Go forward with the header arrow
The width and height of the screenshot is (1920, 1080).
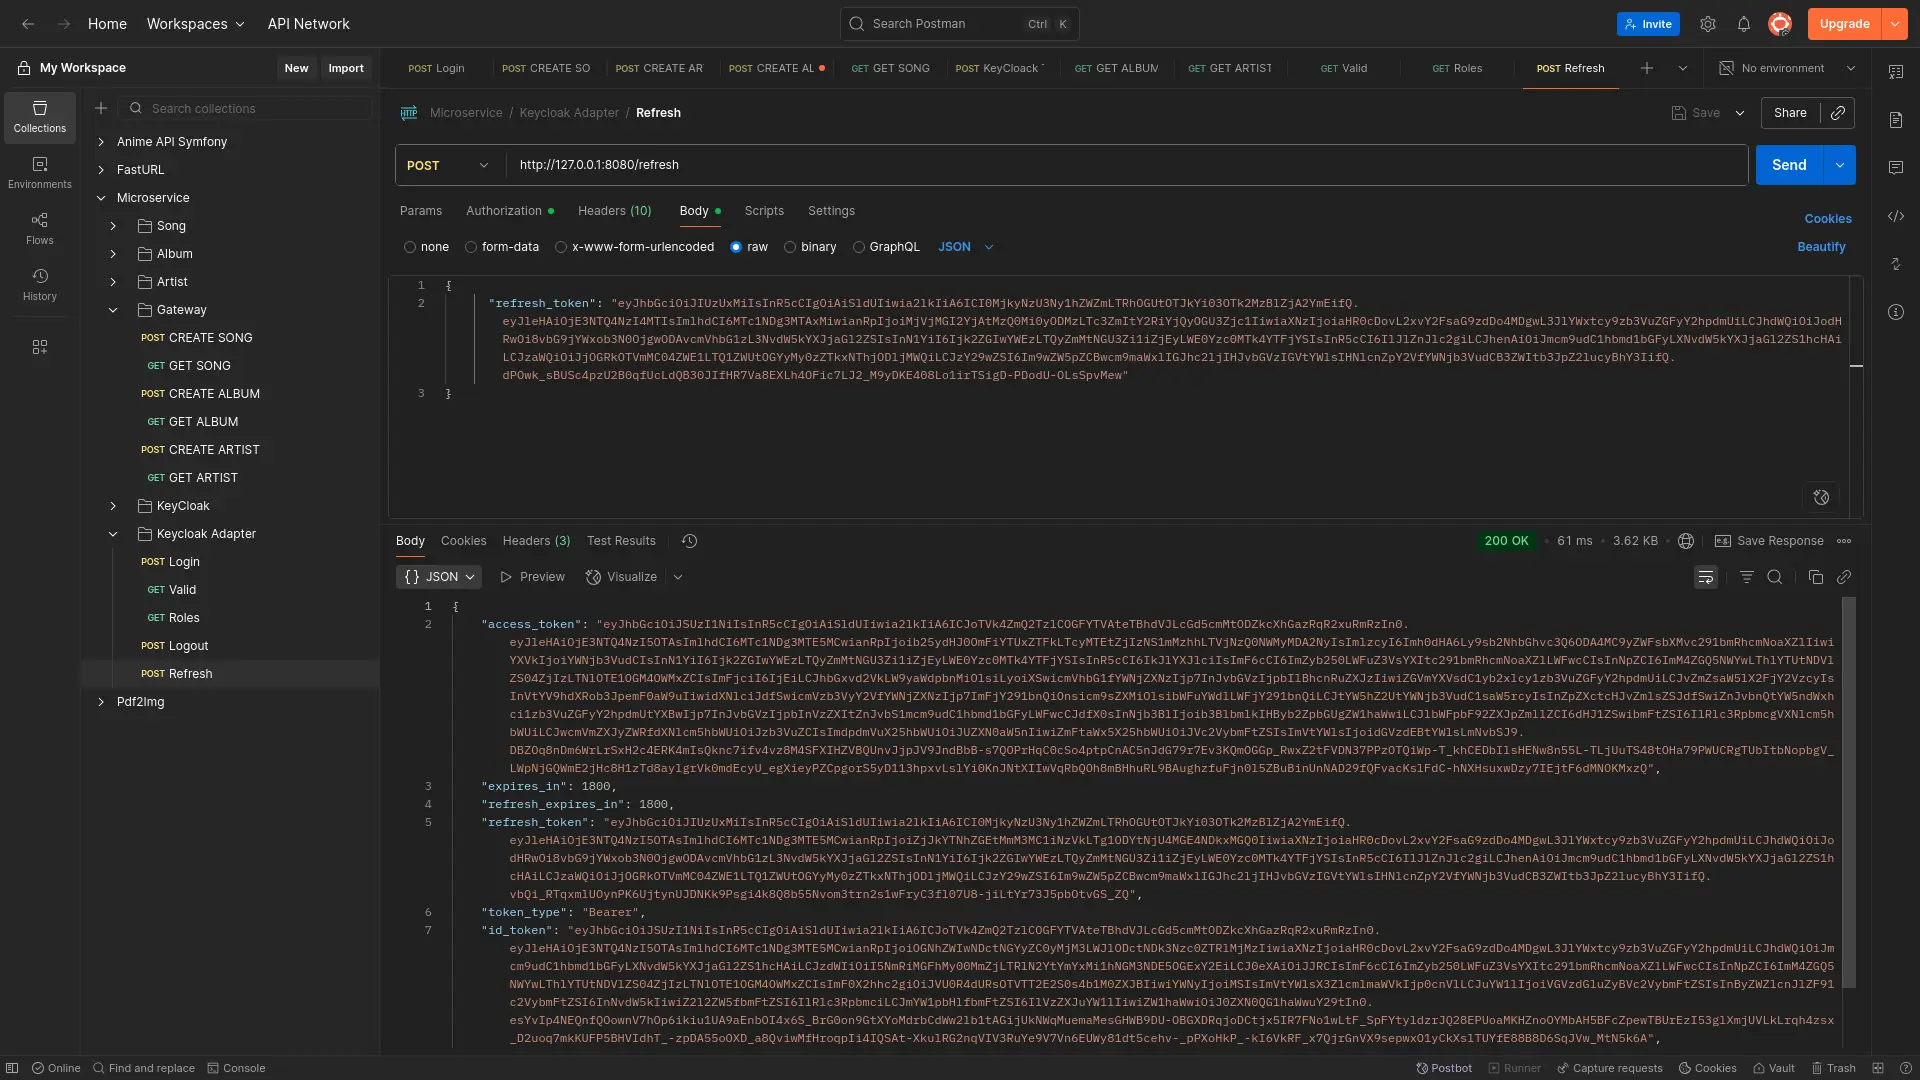(x=64, y=24)
